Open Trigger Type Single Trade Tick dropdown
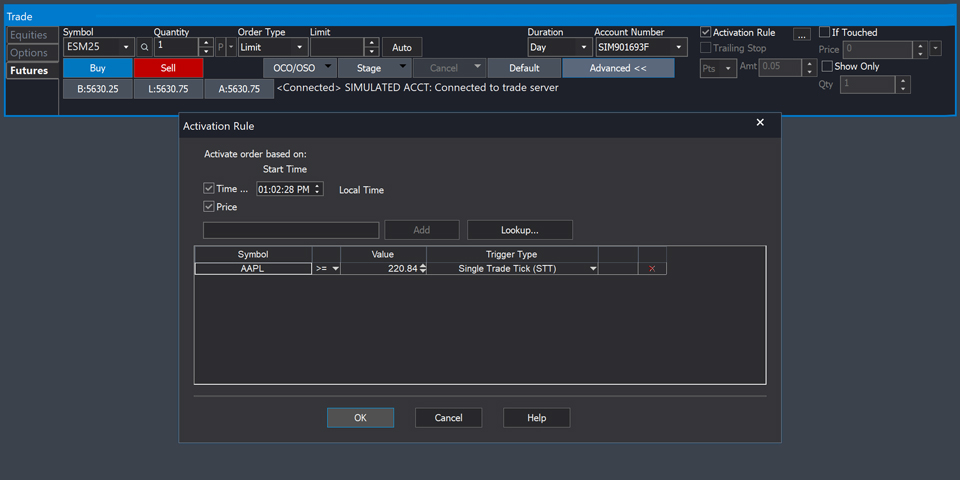 coord(592,269)
